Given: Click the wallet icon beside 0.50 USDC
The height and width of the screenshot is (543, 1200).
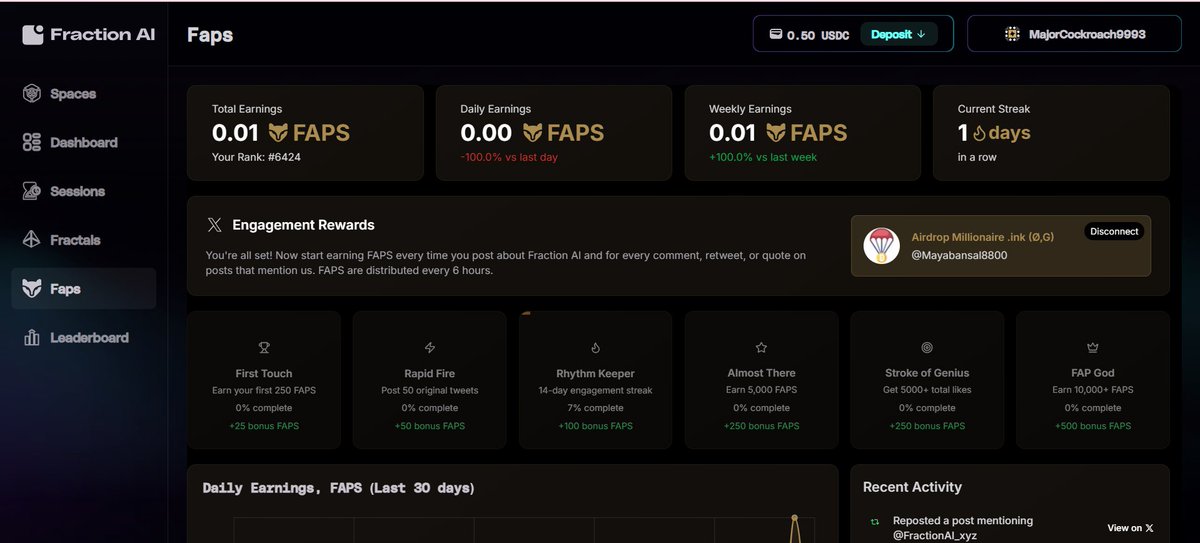Looking at the screenshot, I should pyautogui.click(x=775, y=35).
